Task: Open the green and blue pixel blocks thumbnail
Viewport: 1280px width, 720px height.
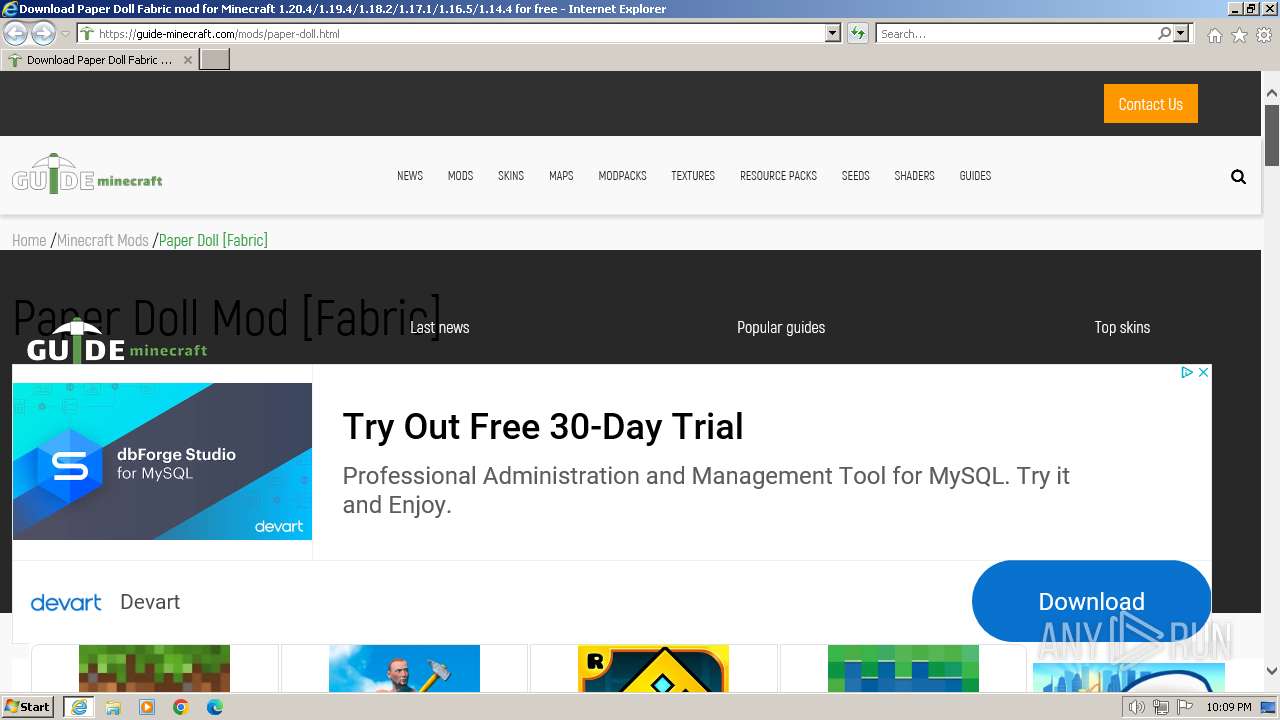Action: point(903,668)
